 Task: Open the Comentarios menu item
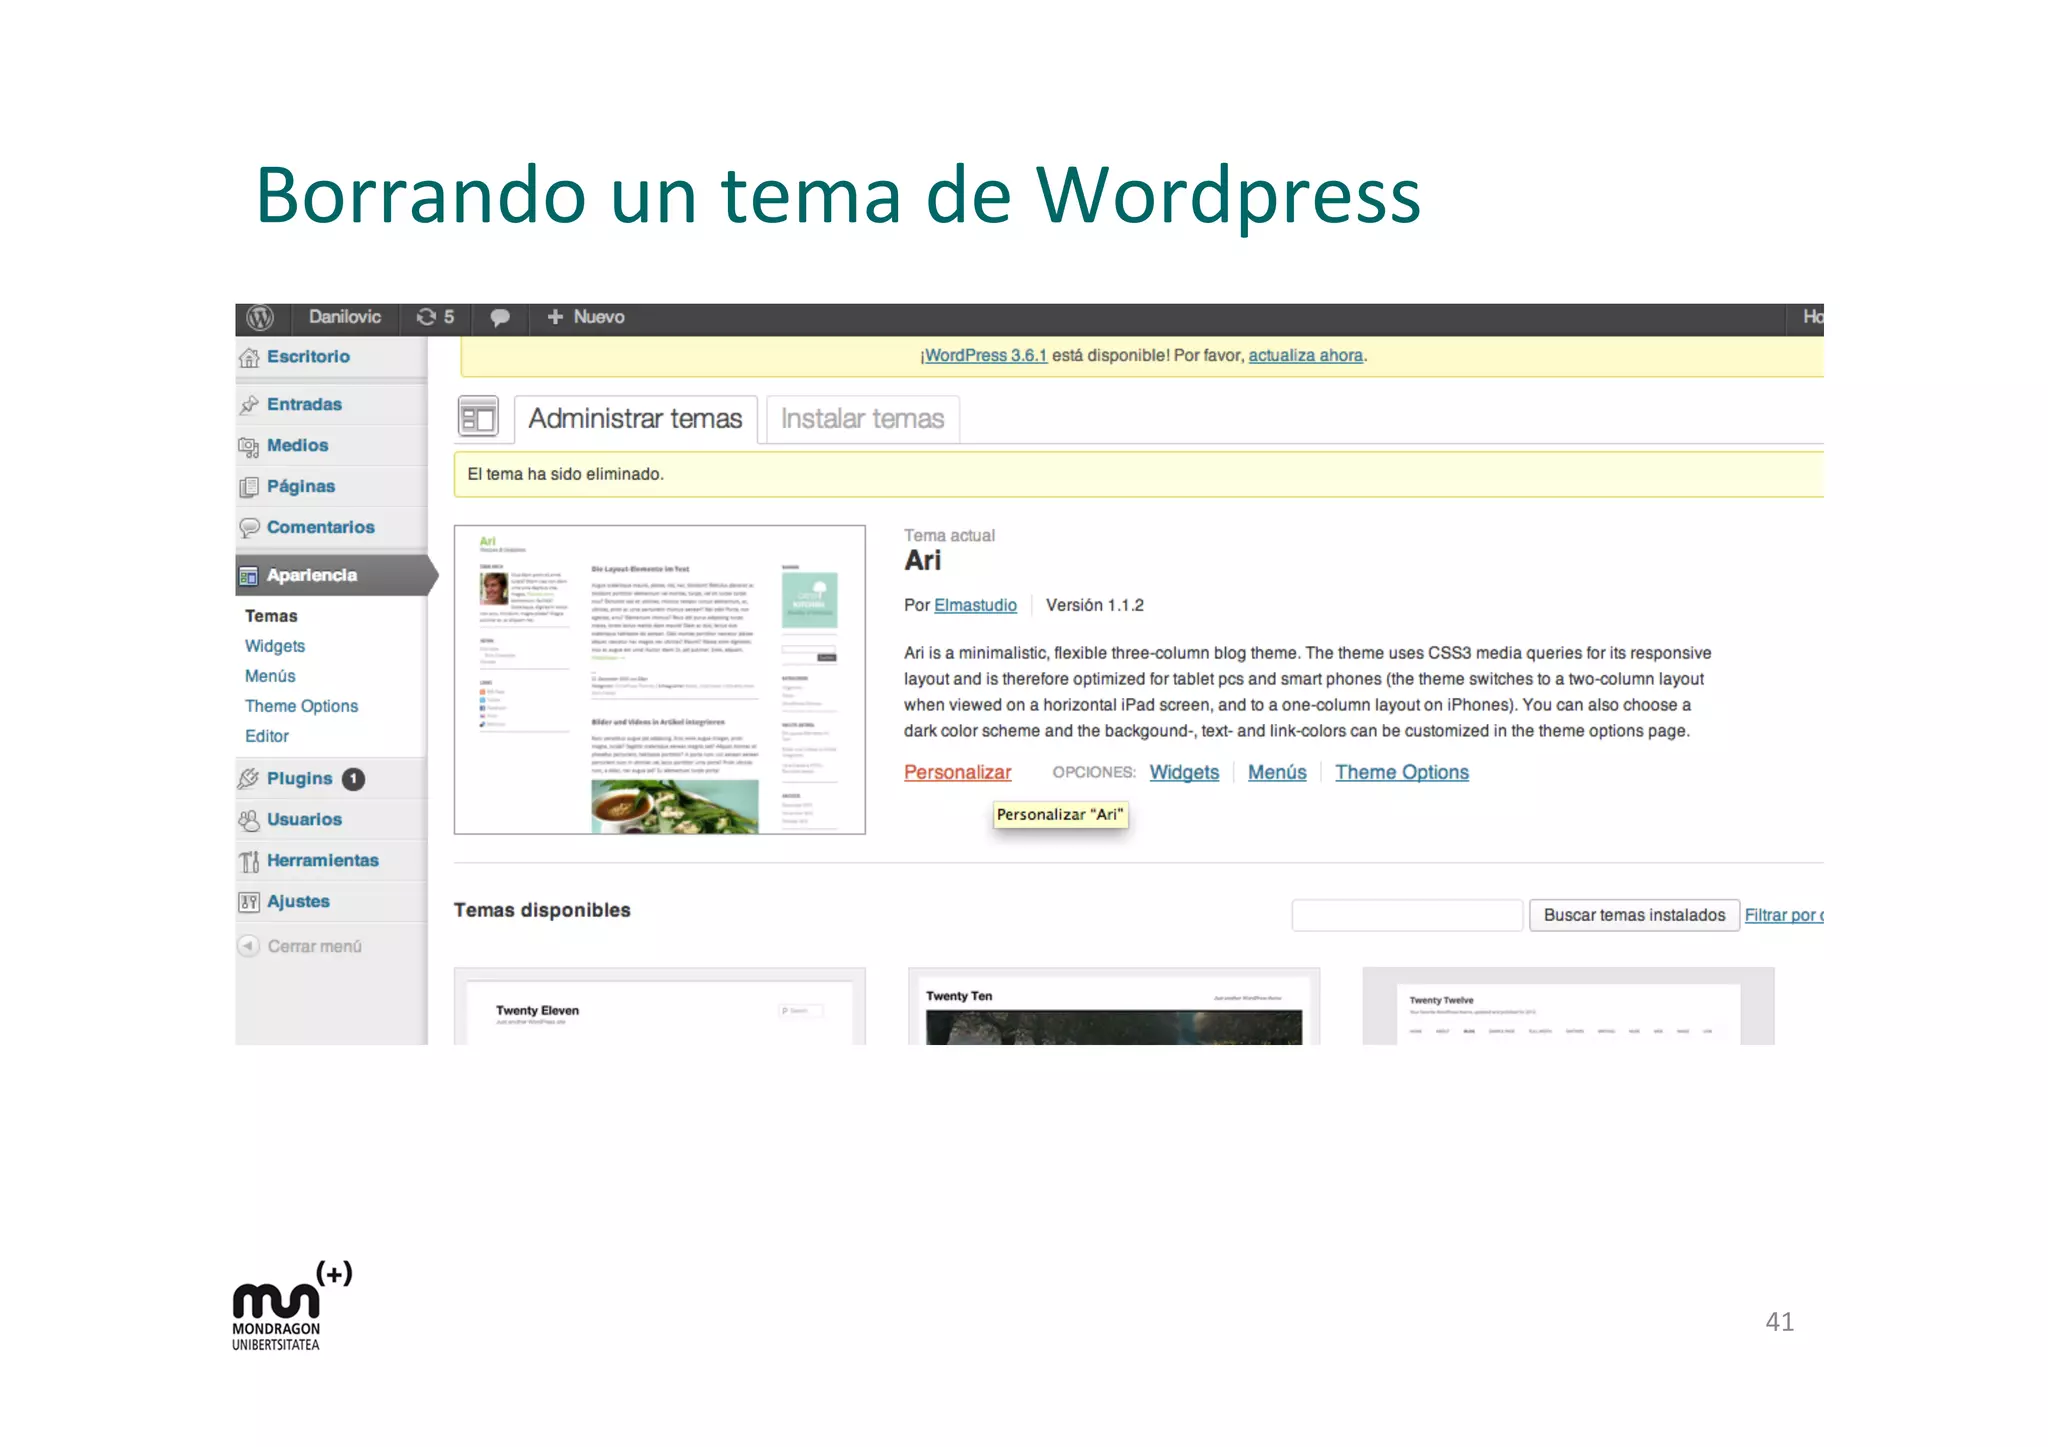(320, 527)
